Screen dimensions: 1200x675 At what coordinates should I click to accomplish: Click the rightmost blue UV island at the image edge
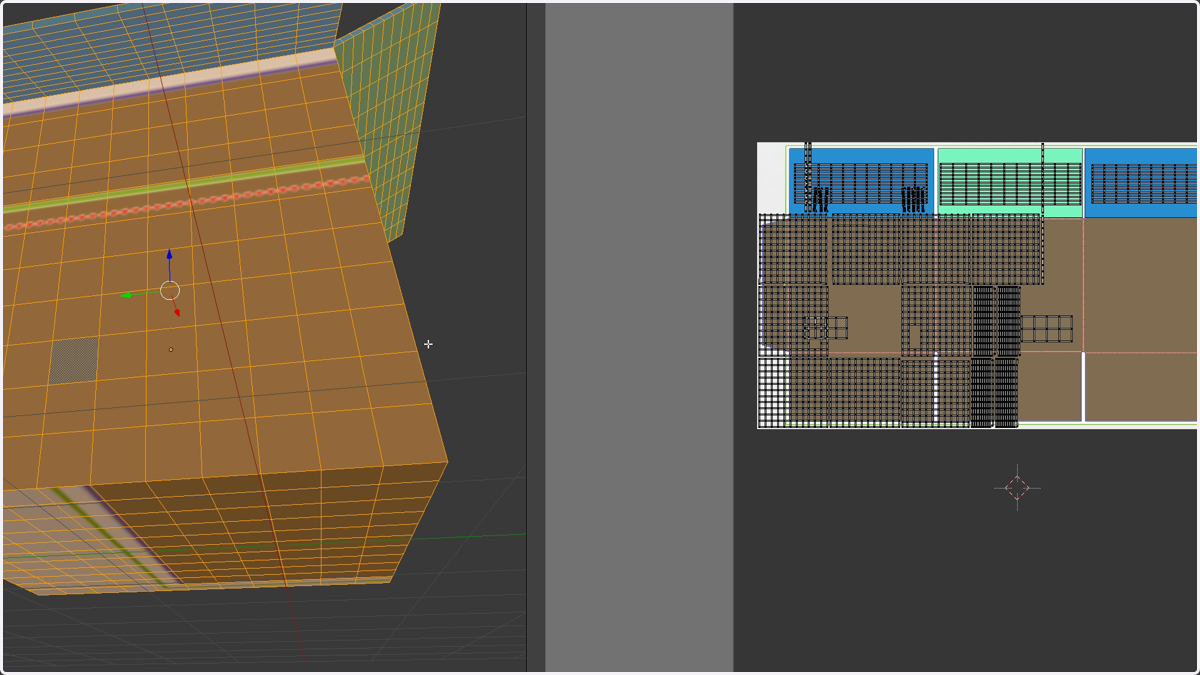1141,182
